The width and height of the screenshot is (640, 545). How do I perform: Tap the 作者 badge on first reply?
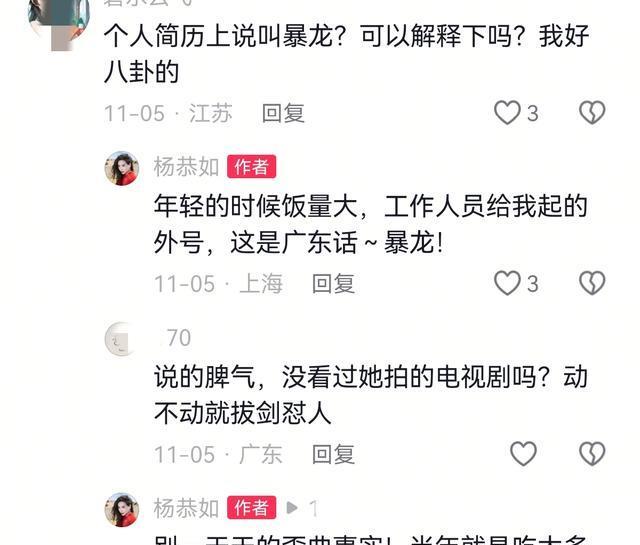[251, 167]
